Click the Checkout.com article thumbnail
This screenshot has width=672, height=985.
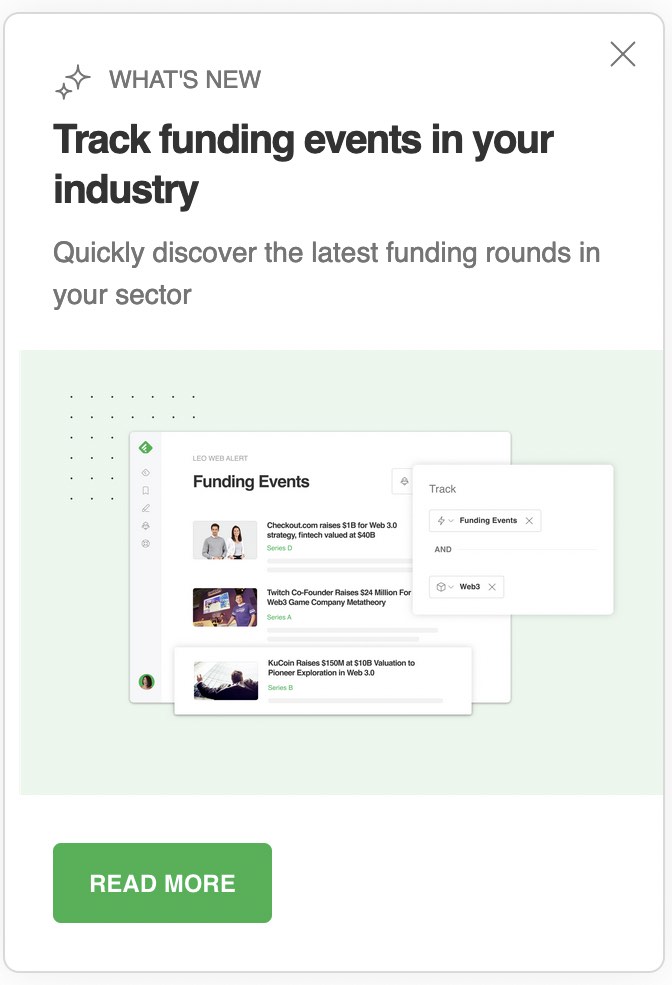pos(225,540)
